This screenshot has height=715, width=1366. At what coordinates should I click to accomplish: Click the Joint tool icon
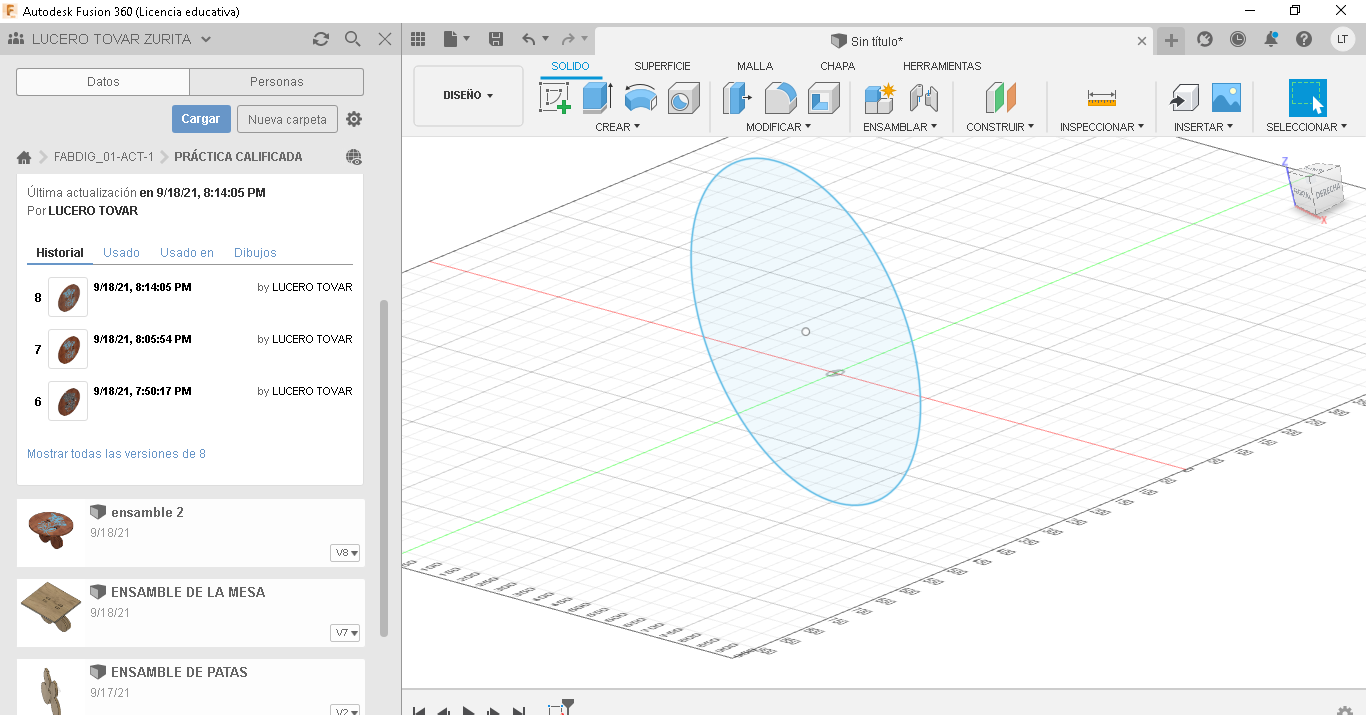[924, 98]
